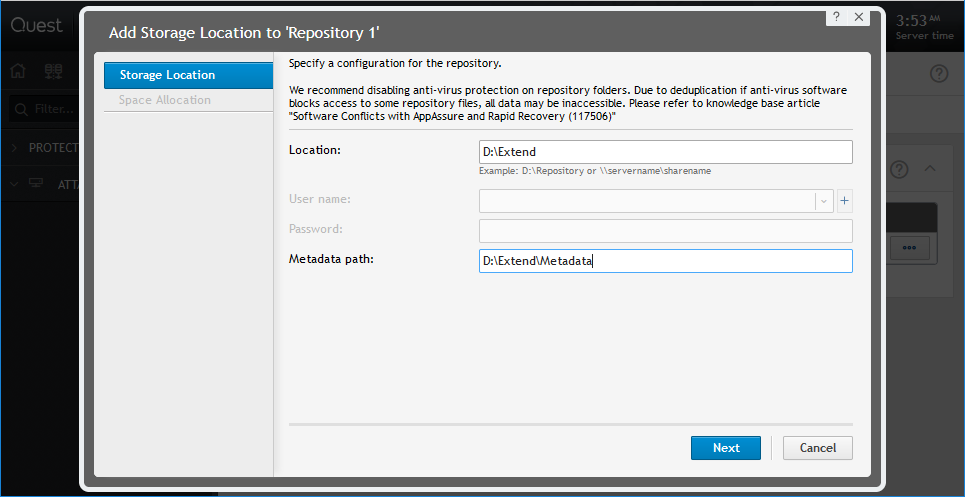Image resolution: width=965 pixels, height=497 pixels.
Task: Click the help circle icon at top right
Action: (x=939, y=74)
